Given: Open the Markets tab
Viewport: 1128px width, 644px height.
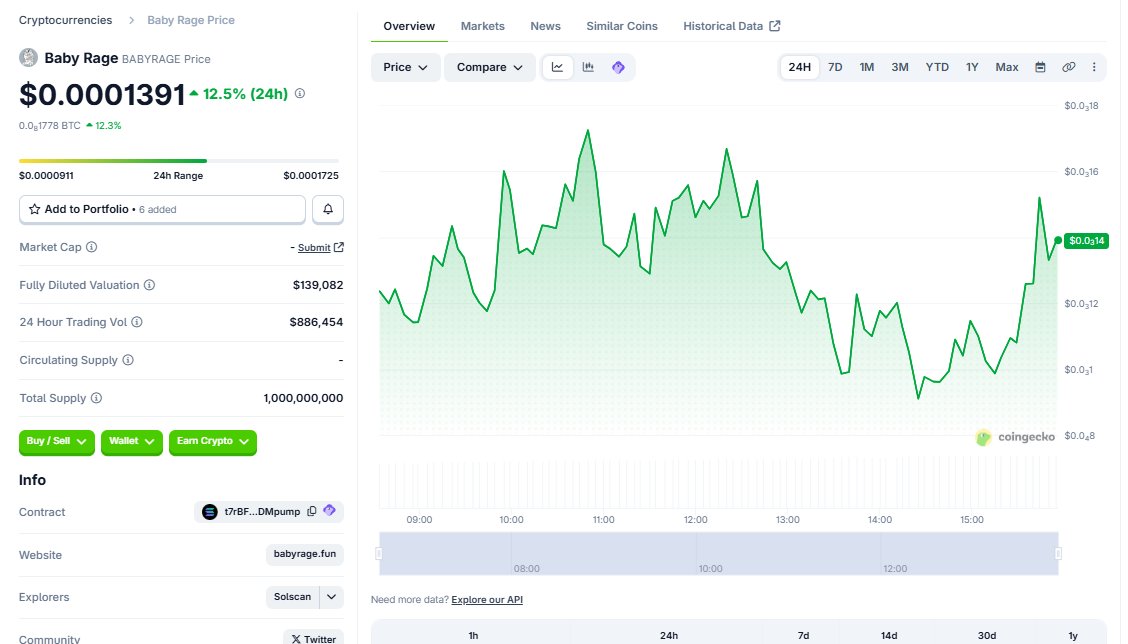Looking at the screenshot, I should tap(482, 26).
